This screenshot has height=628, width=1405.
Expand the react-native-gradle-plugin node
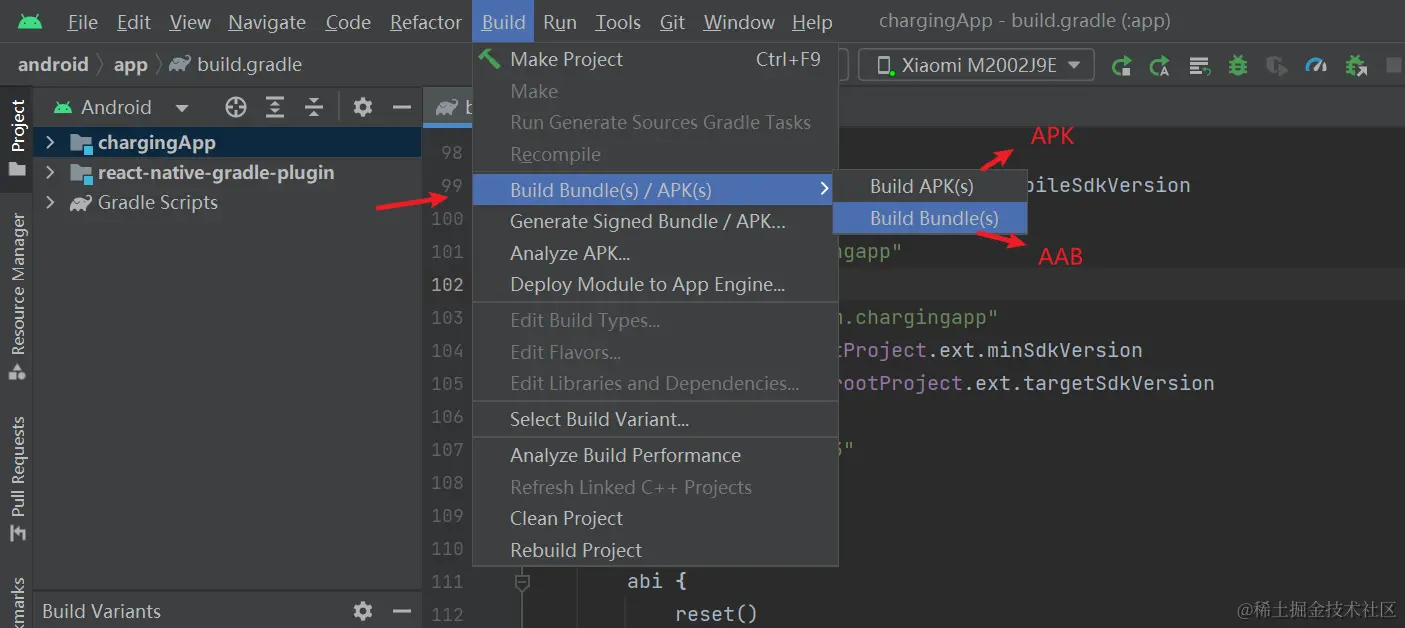[50, 173]
